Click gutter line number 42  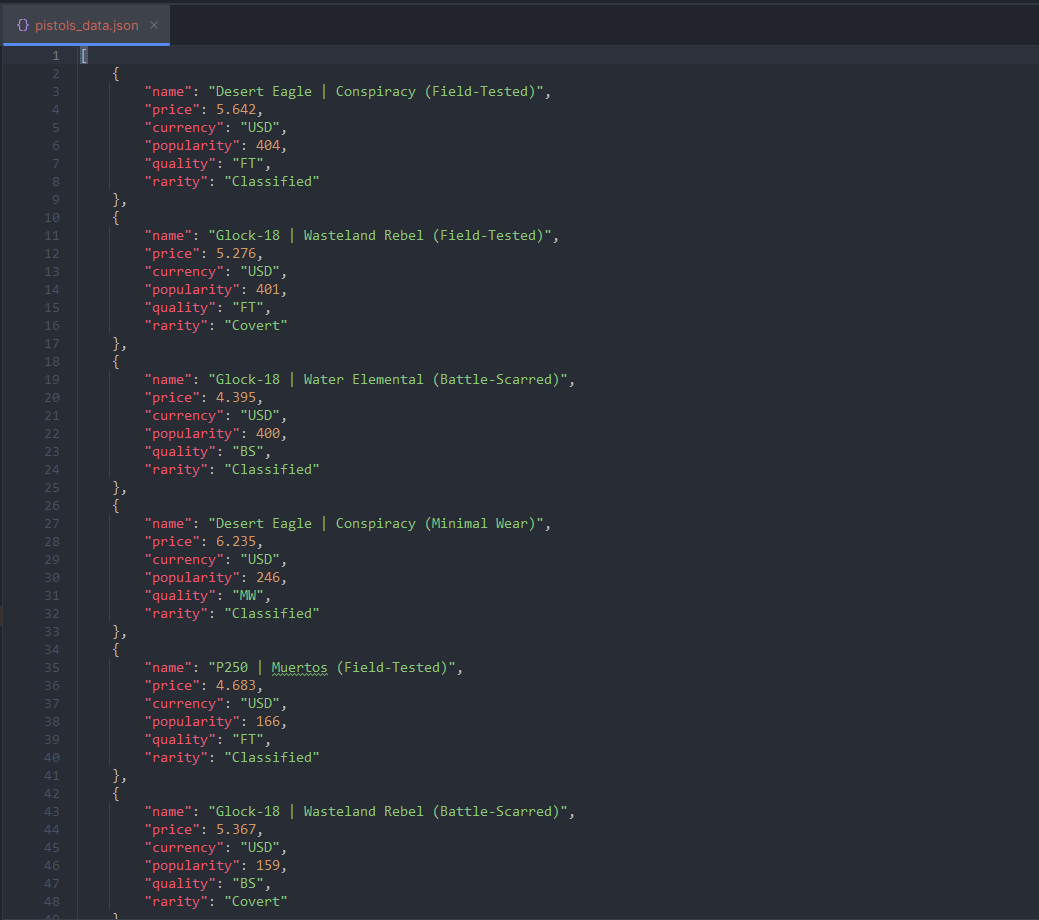(52, 793)
